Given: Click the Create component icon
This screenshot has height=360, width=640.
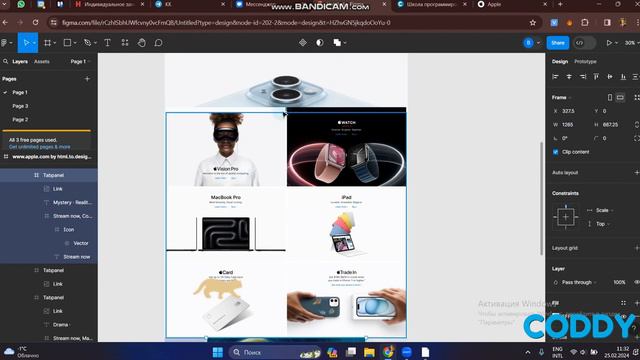Looking at the screenshot, I should [x=303, y=42].
